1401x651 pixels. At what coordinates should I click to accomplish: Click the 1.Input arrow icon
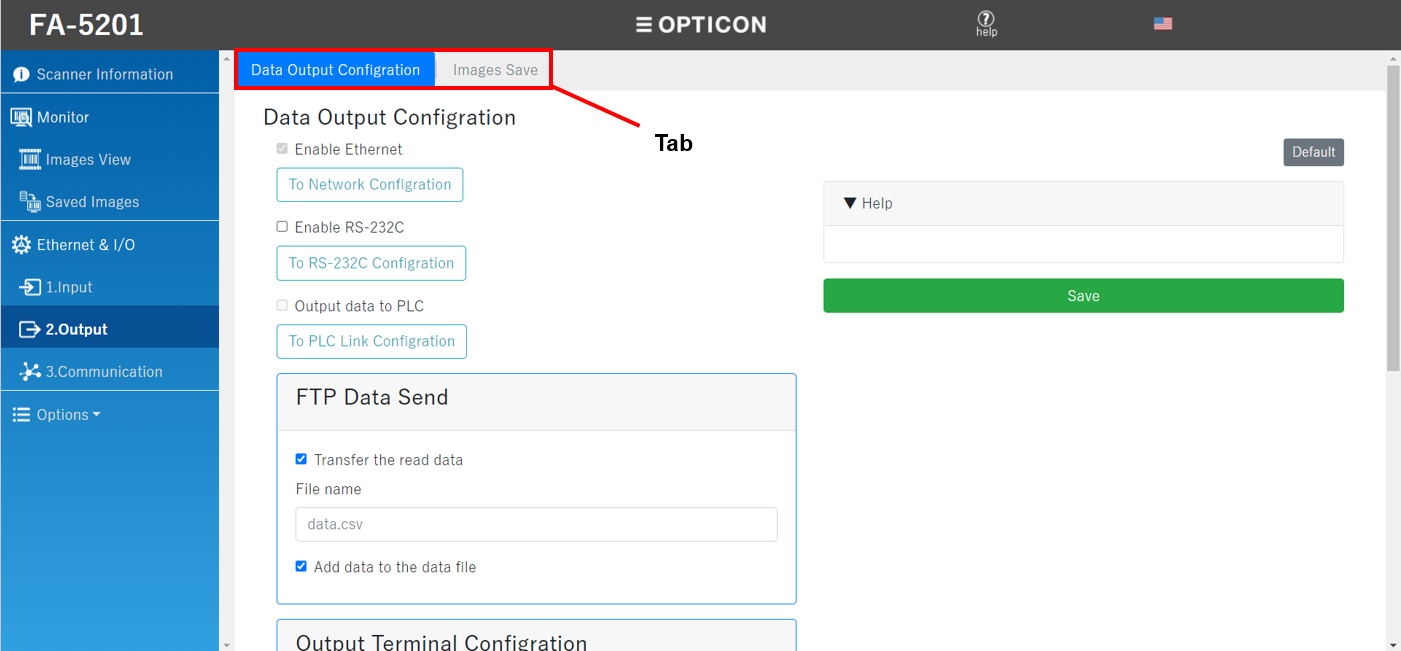point(30,288)
